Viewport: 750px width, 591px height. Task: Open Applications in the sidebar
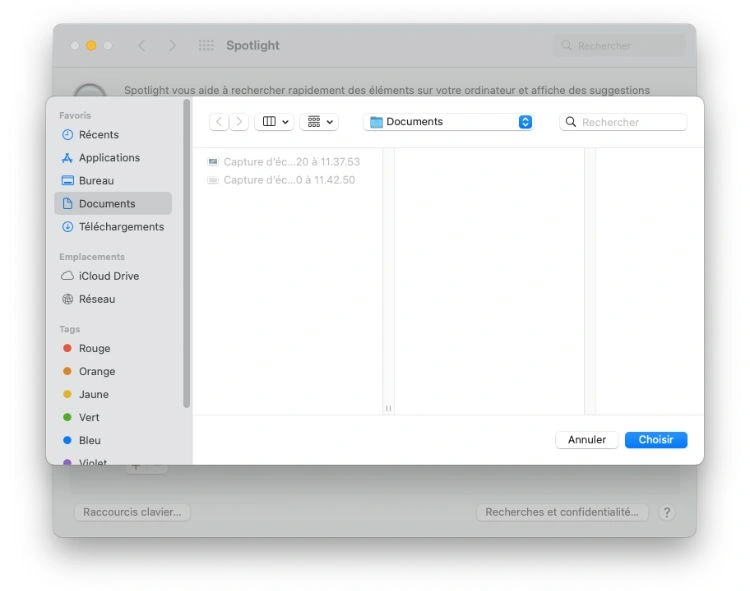[113, 157]
